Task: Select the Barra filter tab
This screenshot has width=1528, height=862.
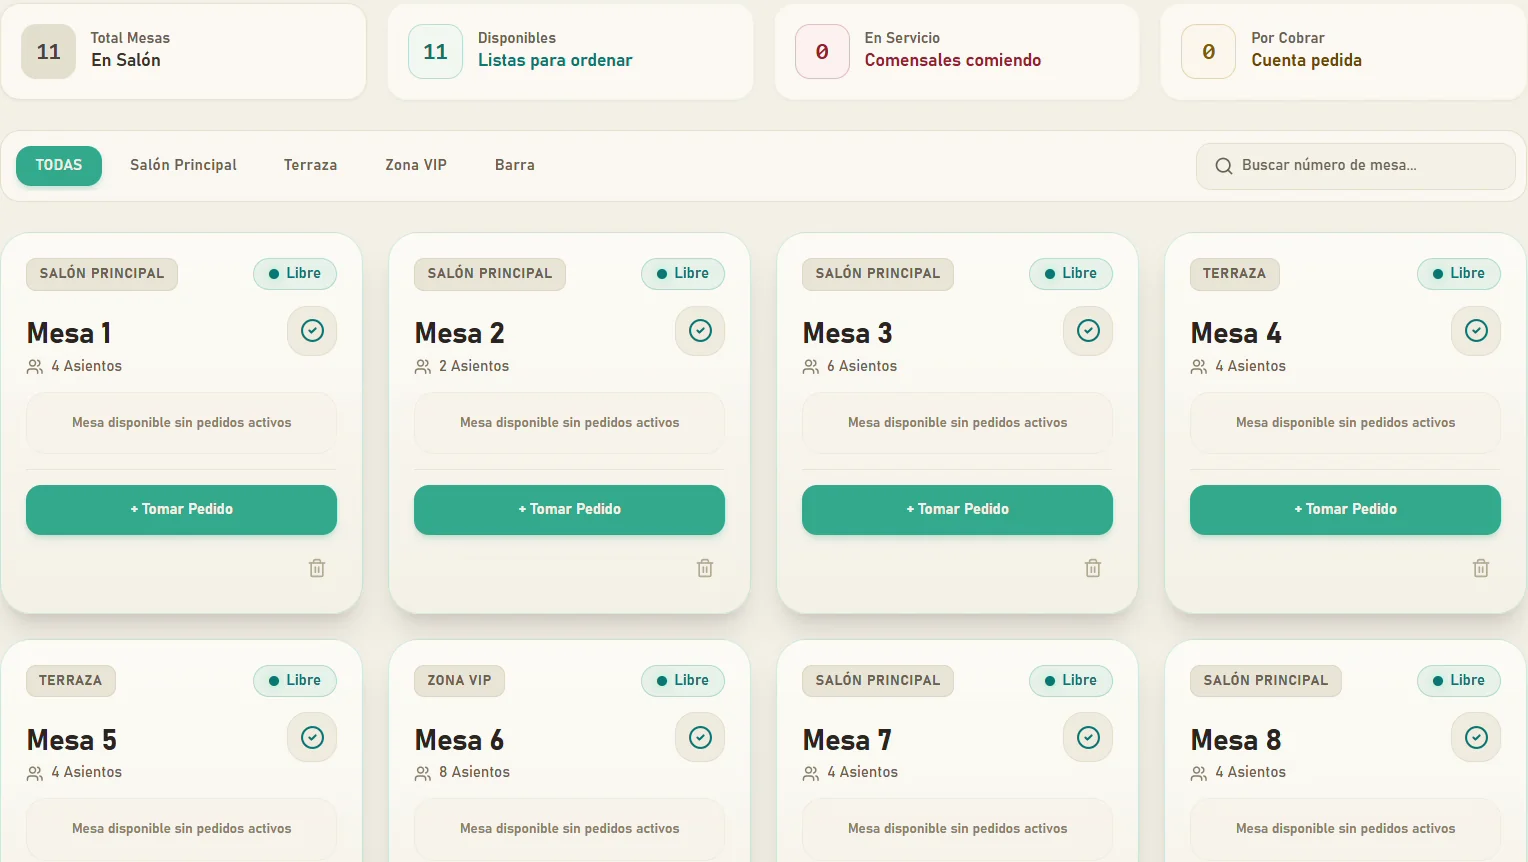Action: 515,166
